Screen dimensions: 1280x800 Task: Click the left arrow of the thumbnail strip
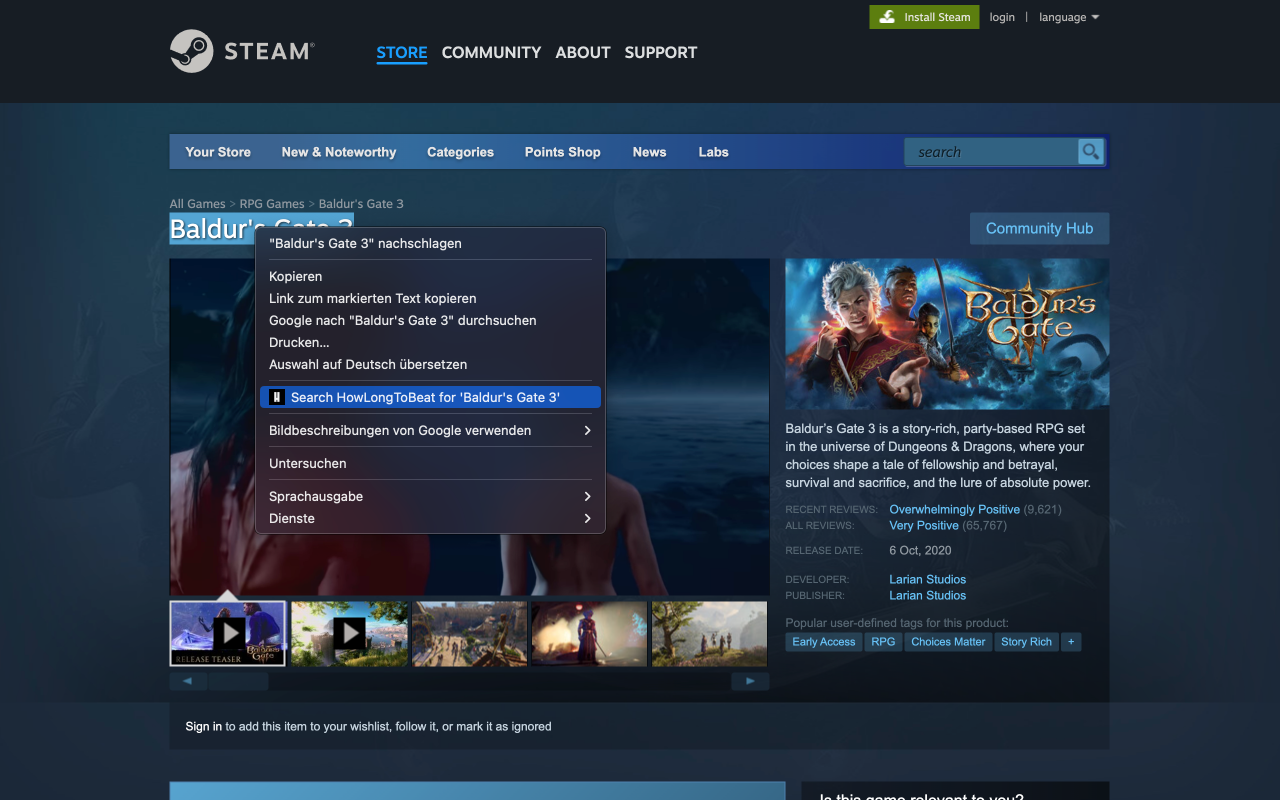(x=188, y=682)
